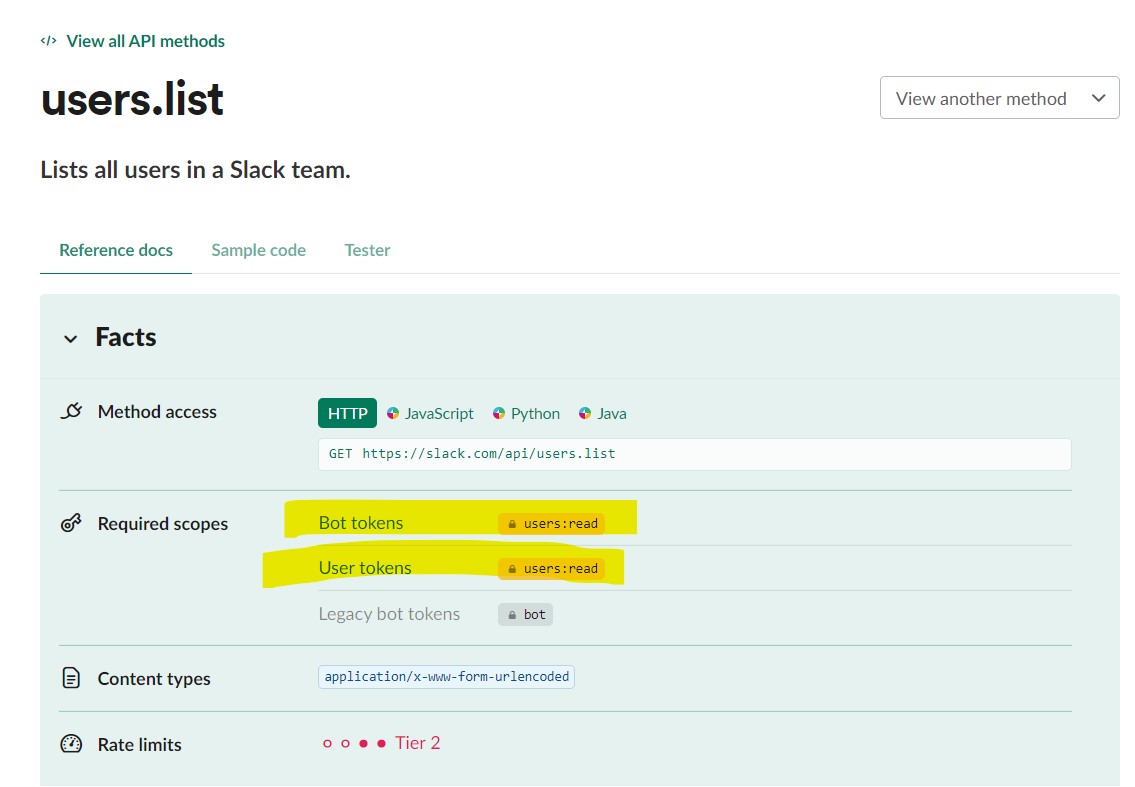Click the users.list page title

[x=132, y=99]
